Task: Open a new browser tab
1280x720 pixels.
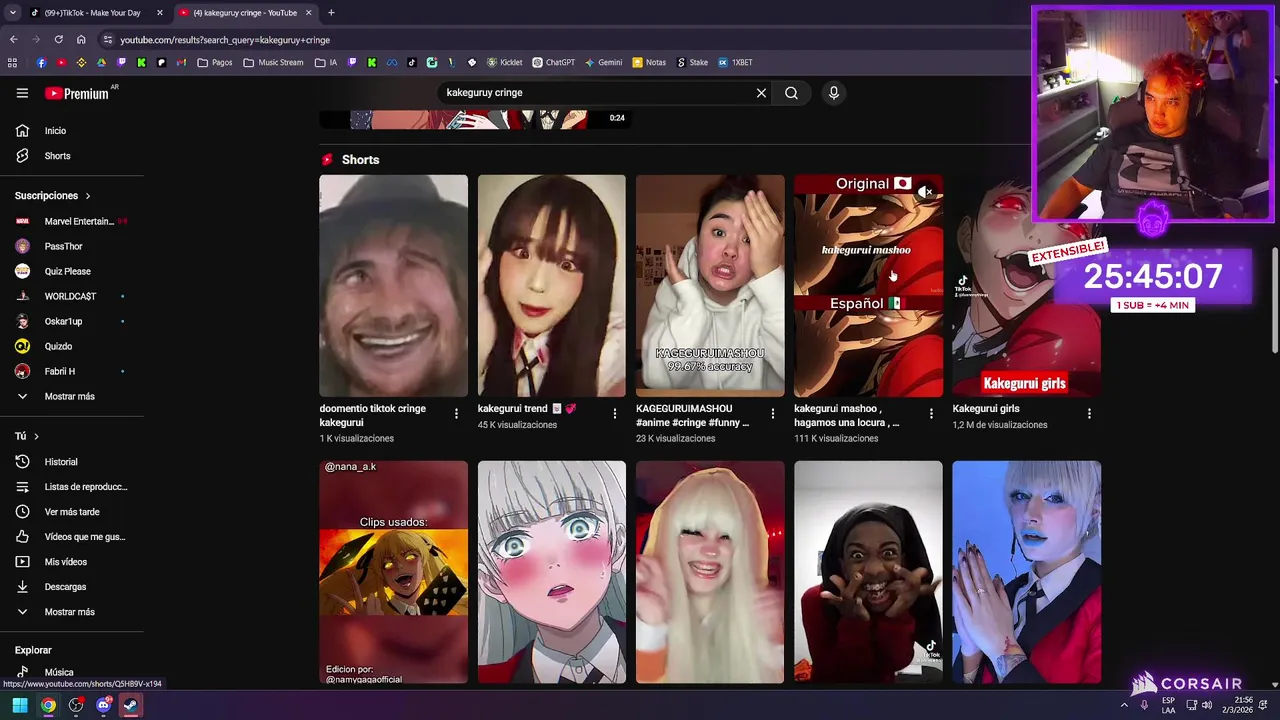Action: click(331, 13)
